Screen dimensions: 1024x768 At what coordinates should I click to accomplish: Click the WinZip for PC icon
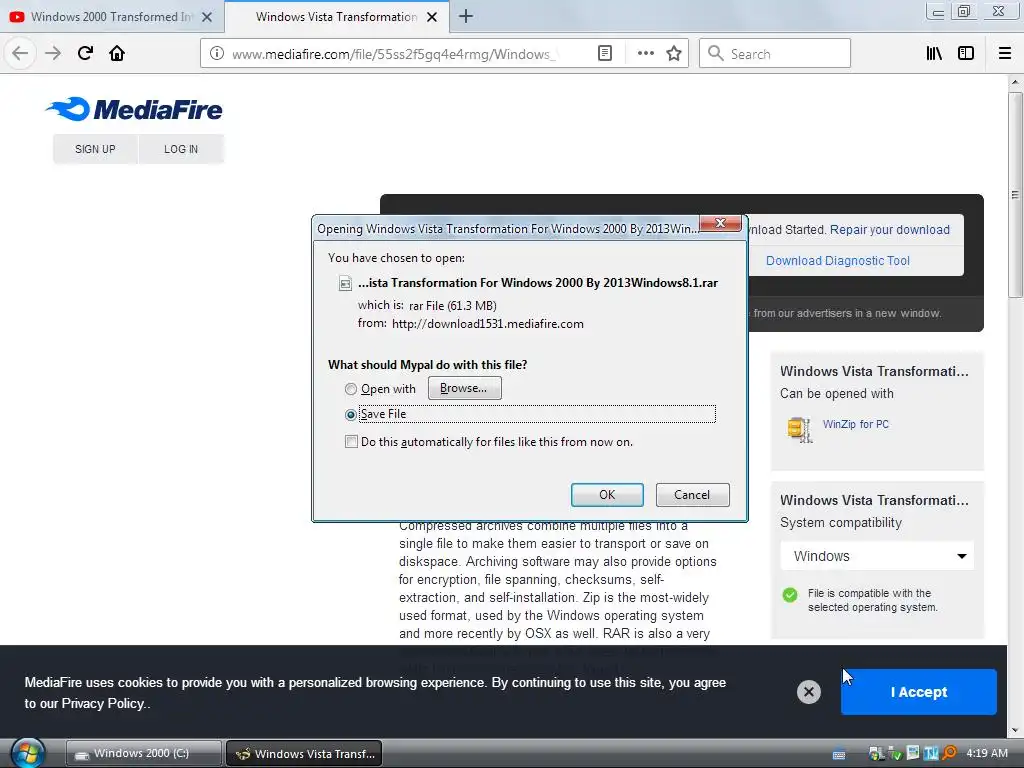[799, 429]
